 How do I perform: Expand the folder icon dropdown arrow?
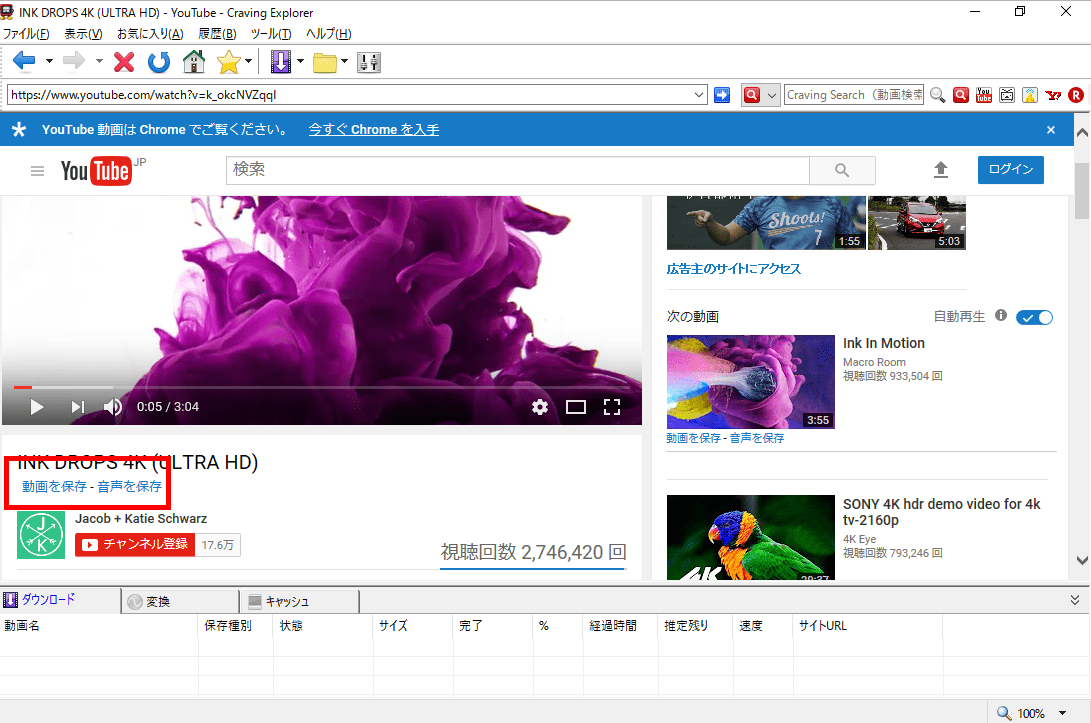click(x=344, y=61)
